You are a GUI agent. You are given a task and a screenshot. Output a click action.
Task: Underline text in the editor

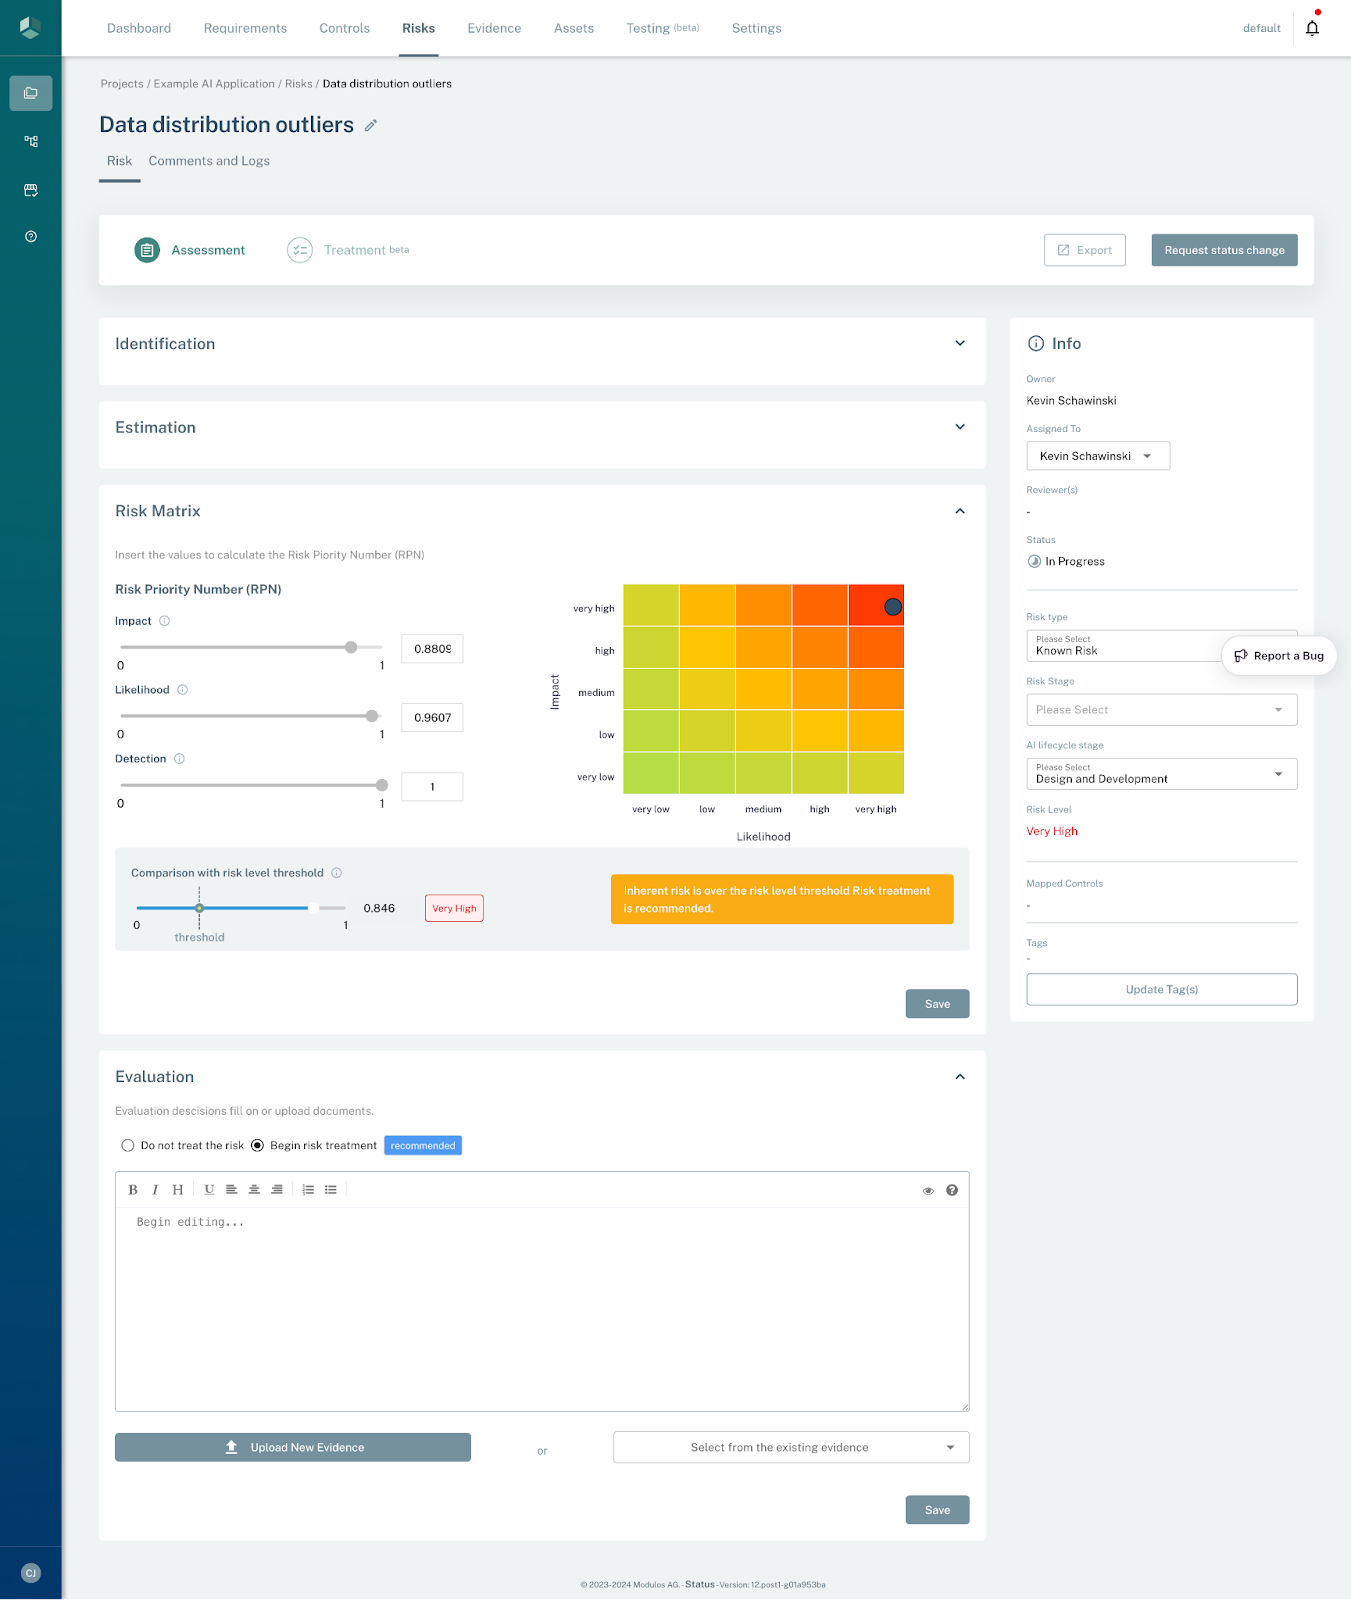209,1190
